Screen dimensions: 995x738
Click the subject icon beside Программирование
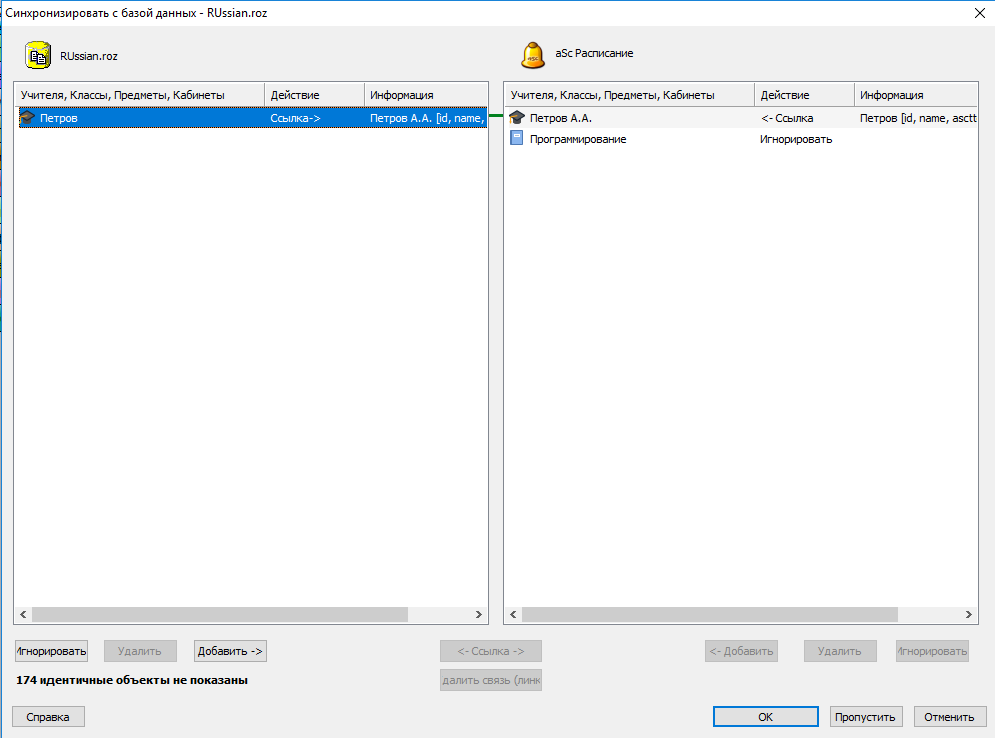click(x=517, y=139)
